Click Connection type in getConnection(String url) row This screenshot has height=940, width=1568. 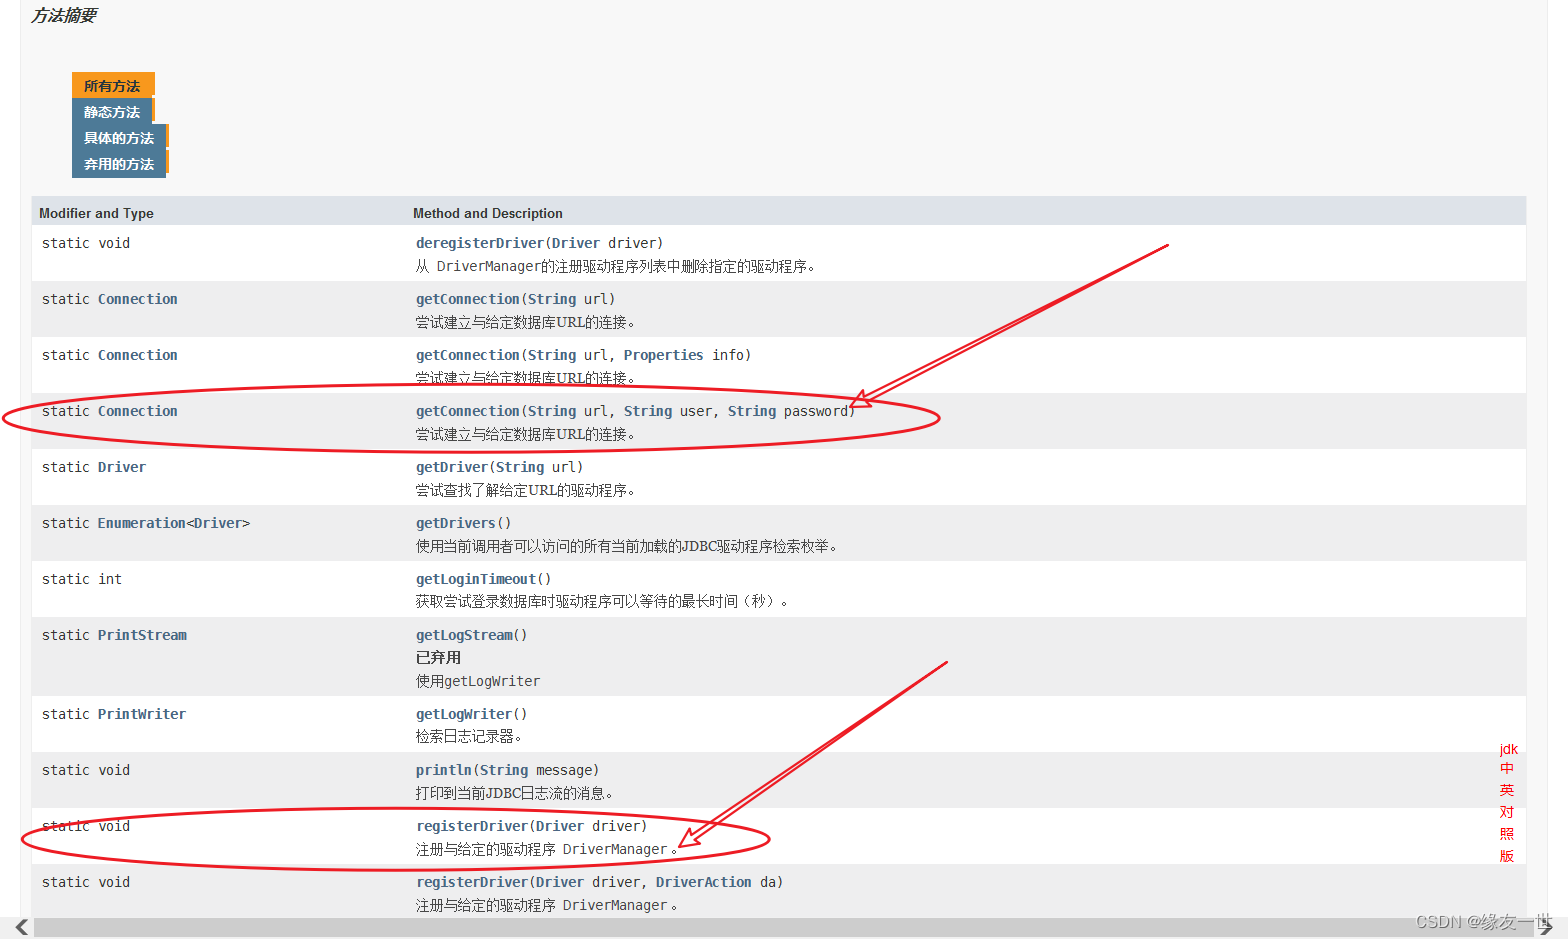(x=138, y=299)
